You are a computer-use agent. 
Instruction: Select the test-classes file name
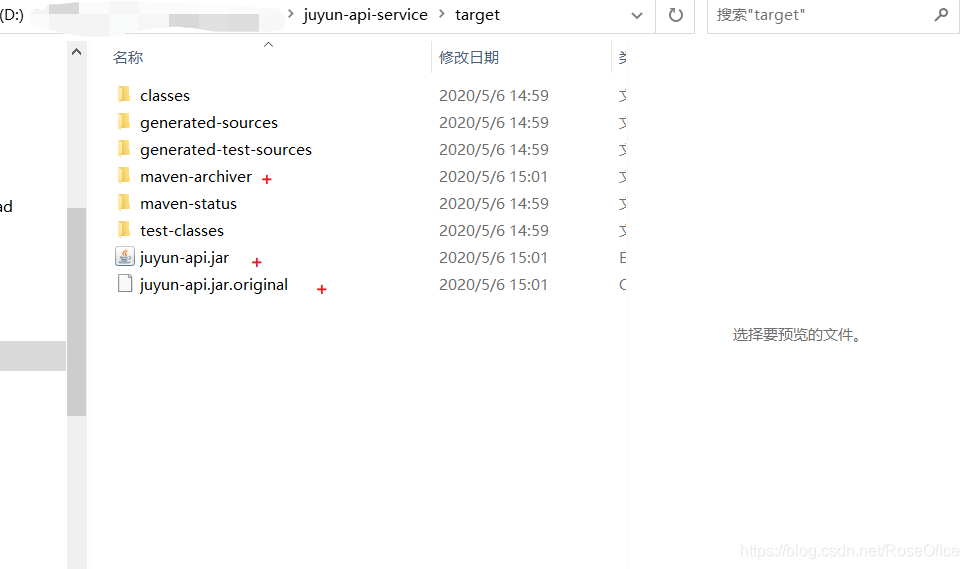182,230
